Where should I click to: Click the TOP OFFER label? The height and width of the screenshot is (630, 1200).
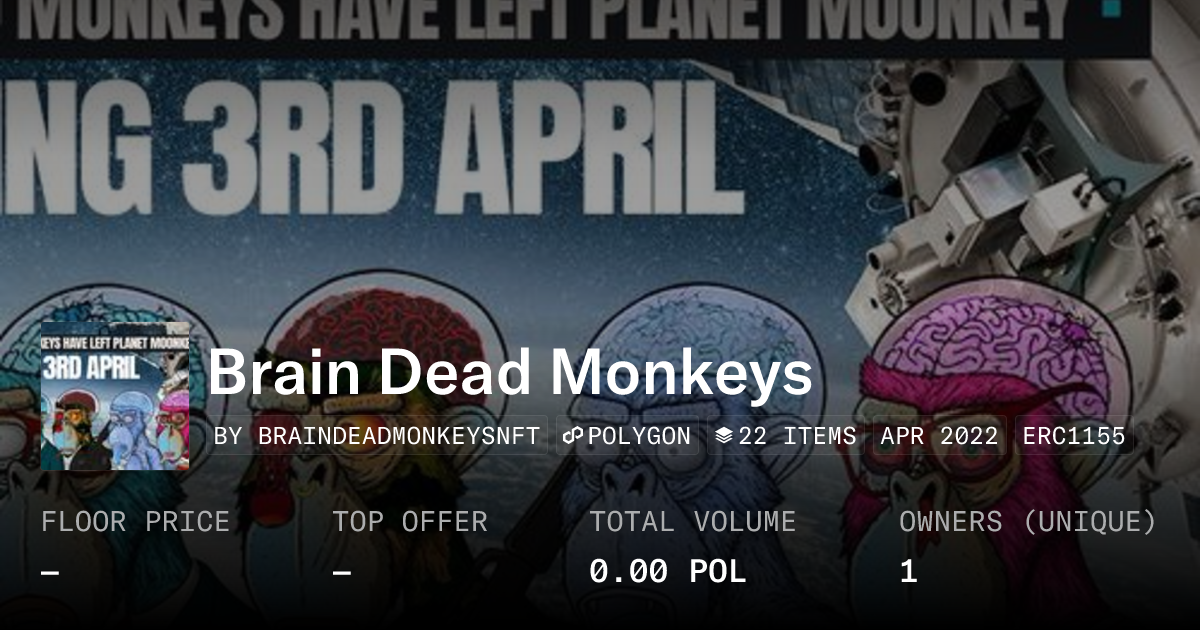coord(410,522)
